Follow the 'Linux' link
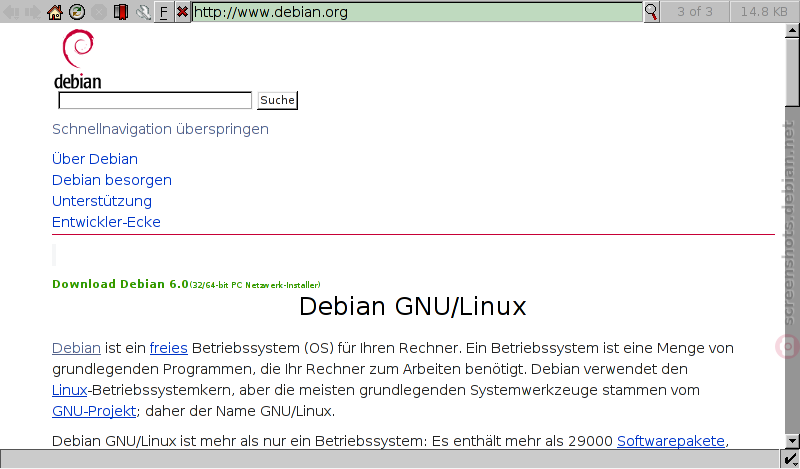Image resolution: width=800 pixels, height=469 pixels. 69,390
